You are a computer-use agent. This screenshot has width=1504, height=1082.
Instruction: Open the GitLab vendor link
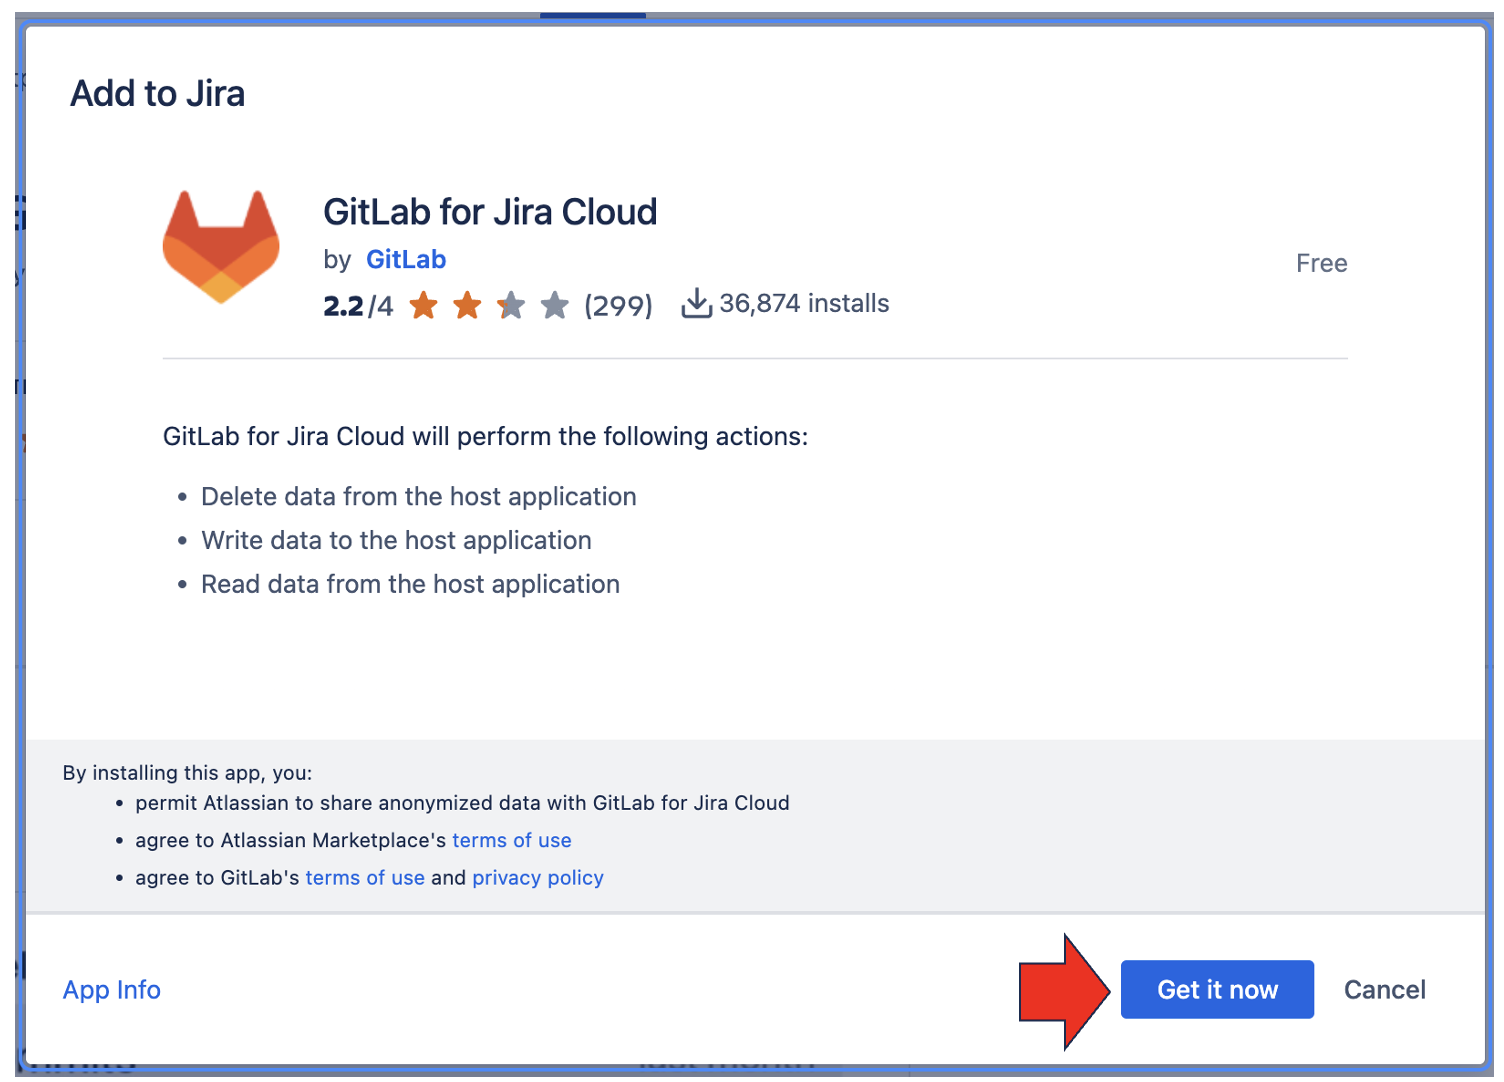(406, 259)
